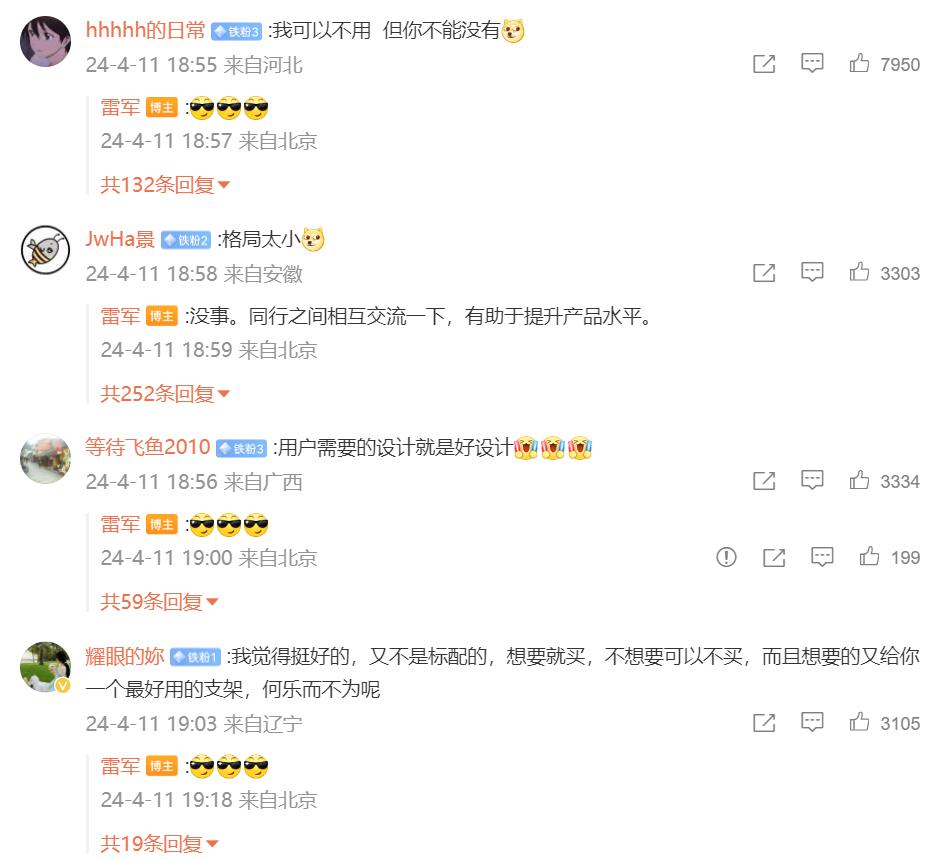Screen dimensions: 945x859
Task: Like 耀眼的妳's comment with 3105 likes
Action: tap(859, 722)
